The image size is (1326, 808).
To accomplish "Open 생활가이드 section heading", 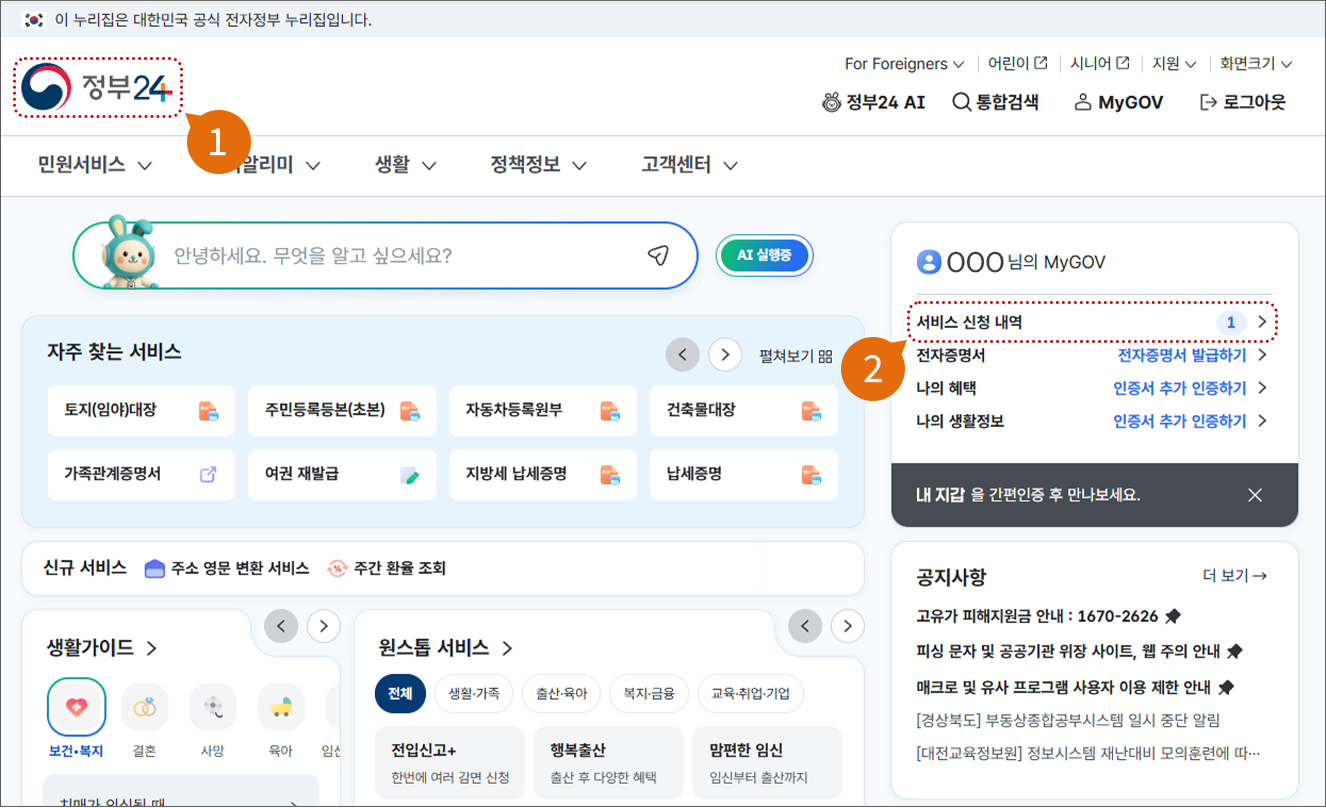I will [102, 648].
